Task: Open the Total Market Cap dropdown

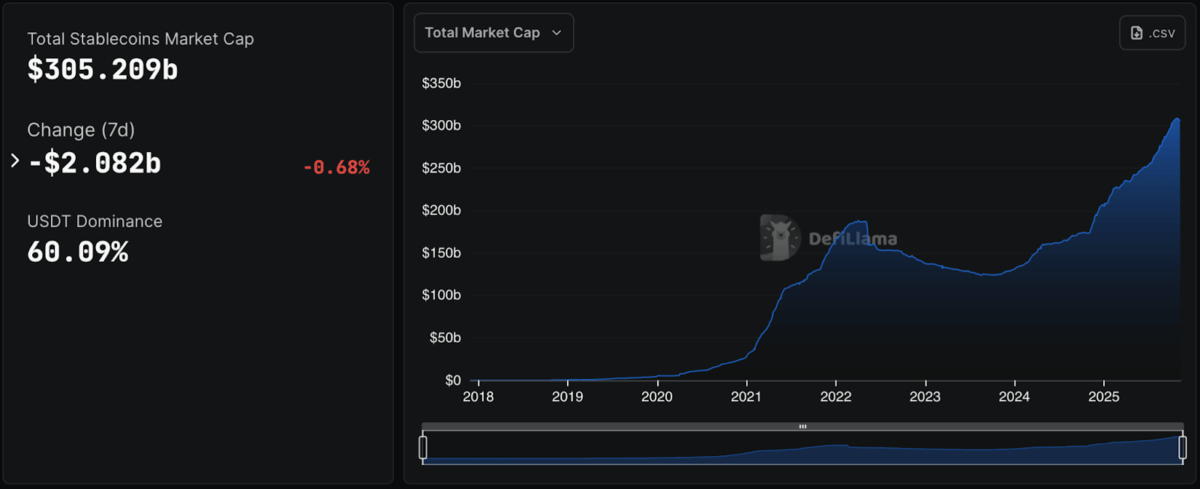Action: pyautogui.click(x=493, y=33)
